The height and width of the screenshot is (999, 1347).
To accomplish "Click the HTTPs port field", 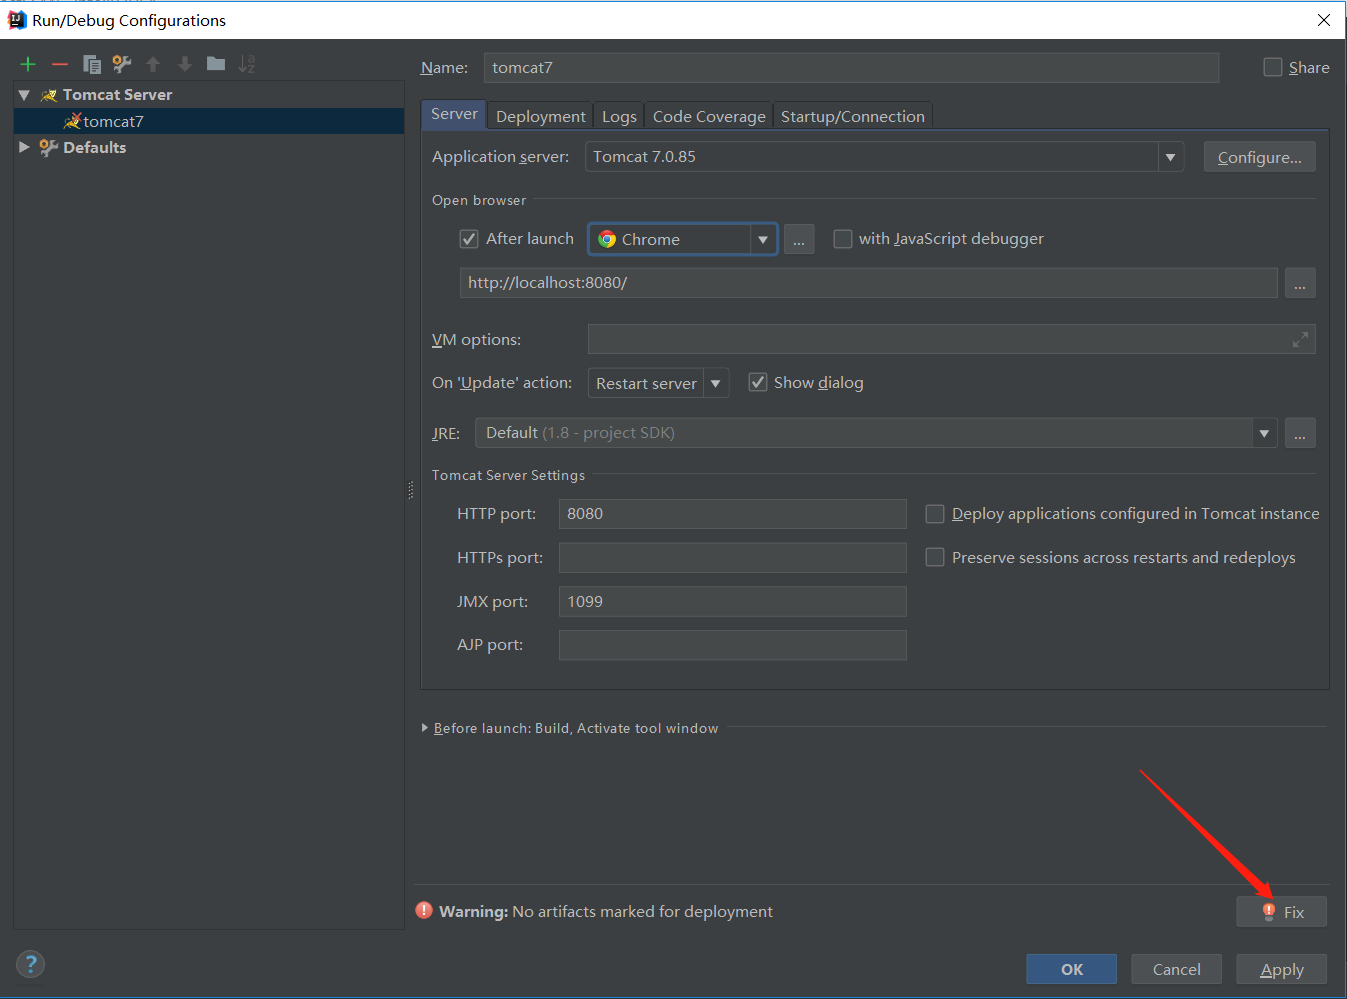I will click(x=733, y=557).
